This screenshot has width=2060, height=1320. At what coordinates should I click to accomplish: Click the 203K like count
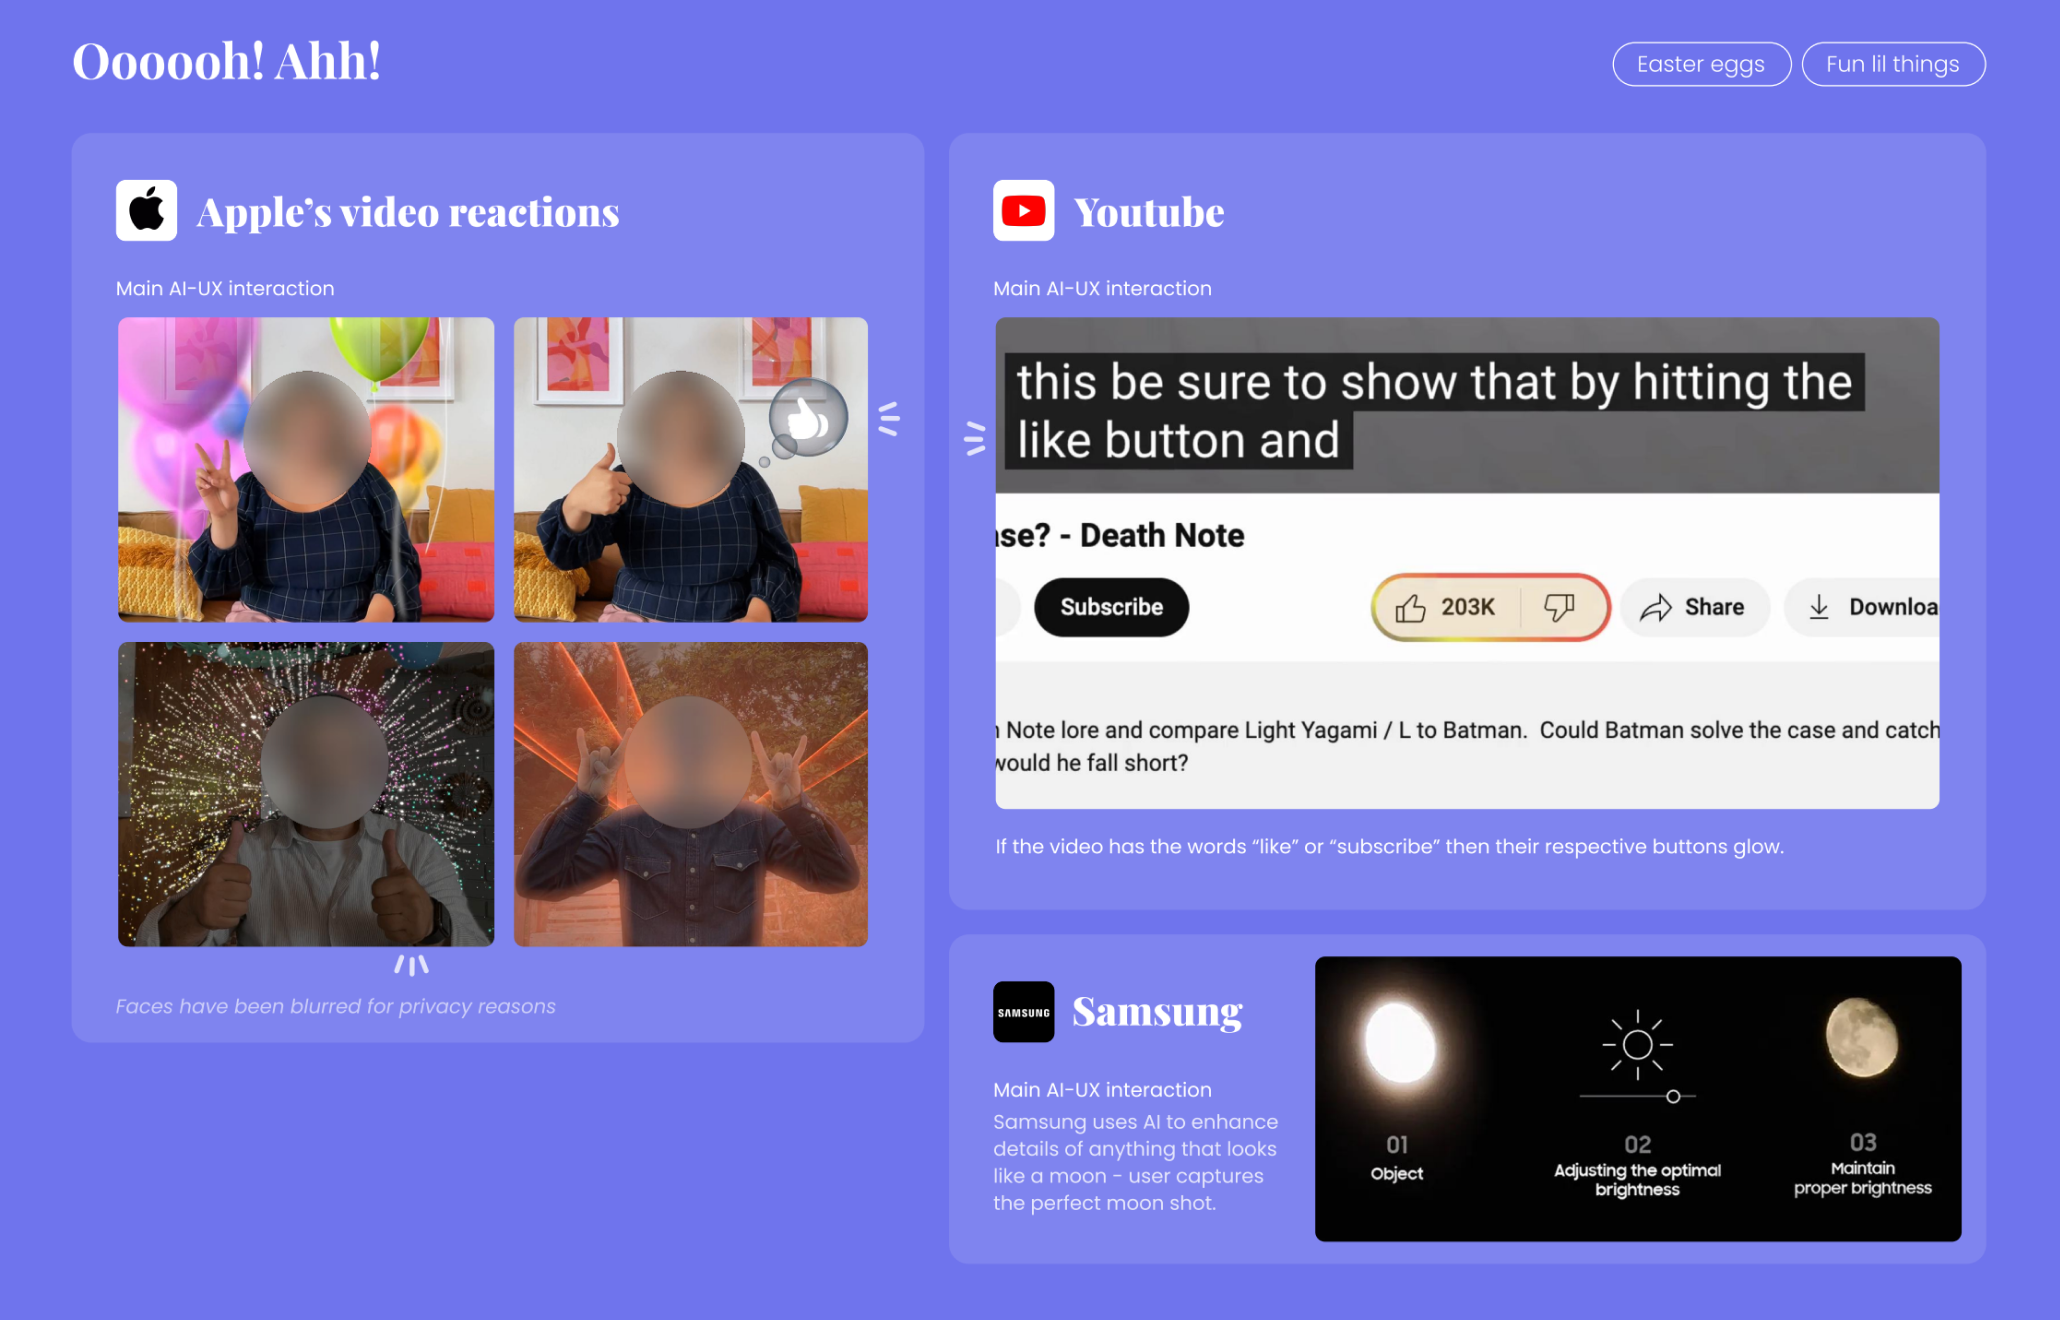tap(1467, 607)
